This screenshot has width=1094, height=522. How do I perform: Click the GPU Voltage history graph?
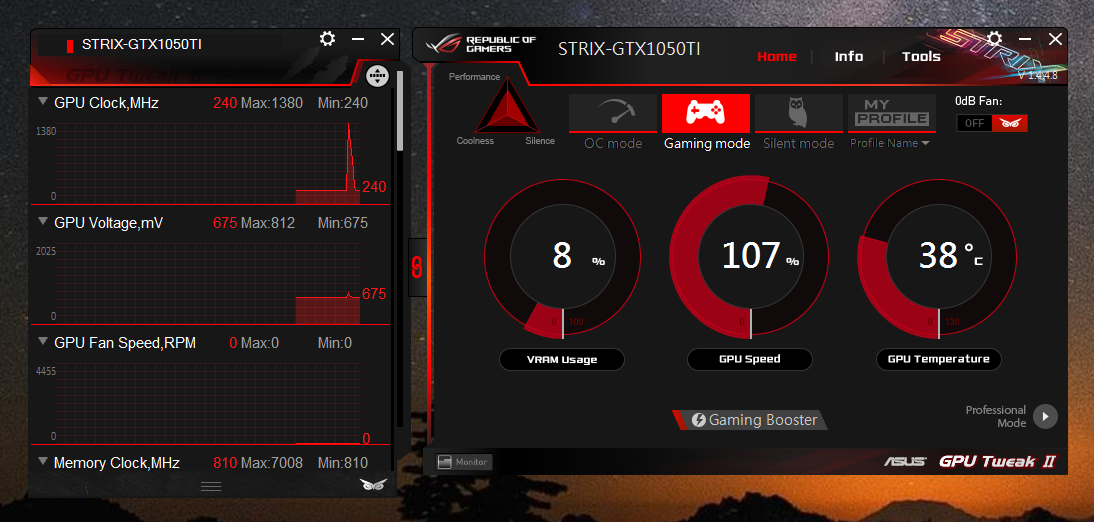click(208, 283)
